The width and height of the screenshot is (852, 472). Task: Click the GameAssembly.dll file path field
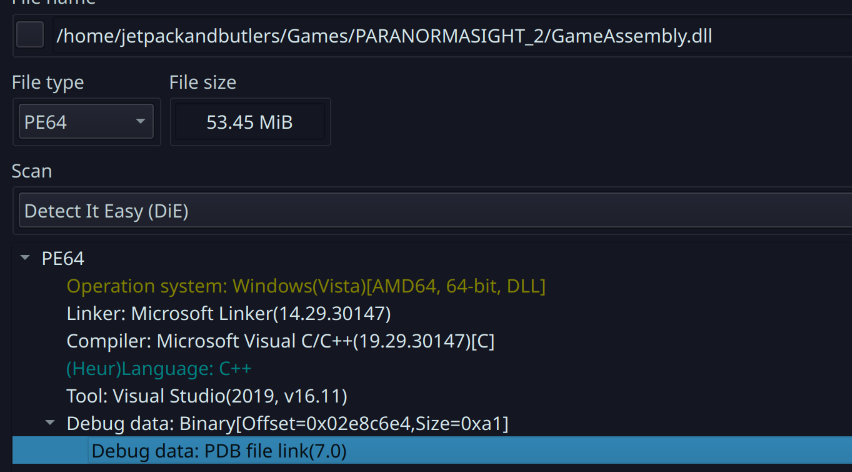click(x=384, y=37)
